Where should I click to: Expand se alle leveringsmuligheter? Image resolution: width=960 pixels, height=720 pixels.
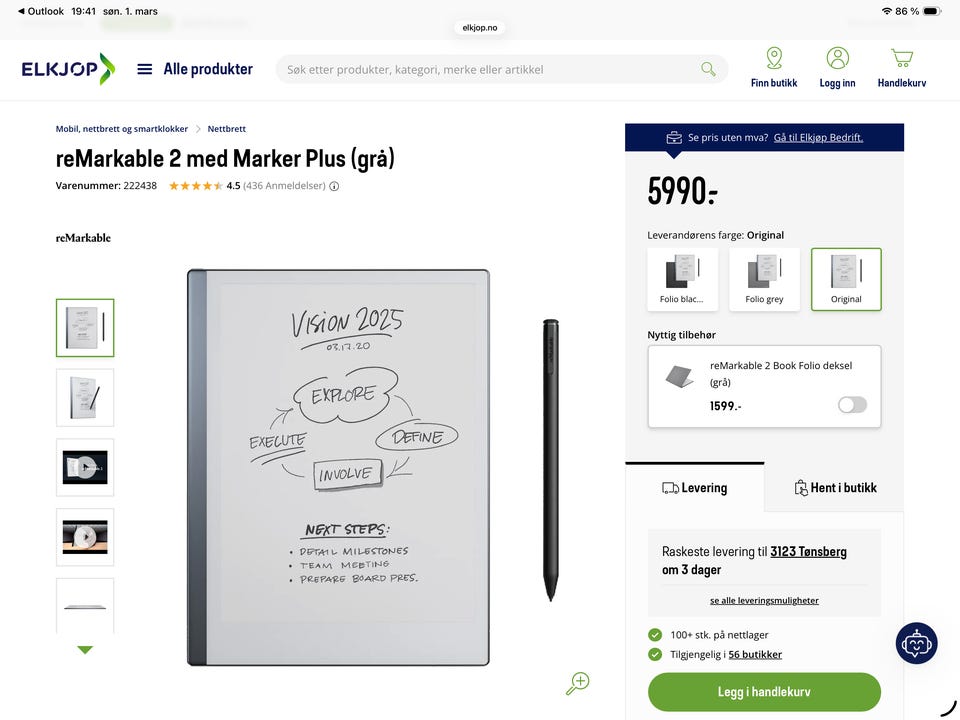764,601
